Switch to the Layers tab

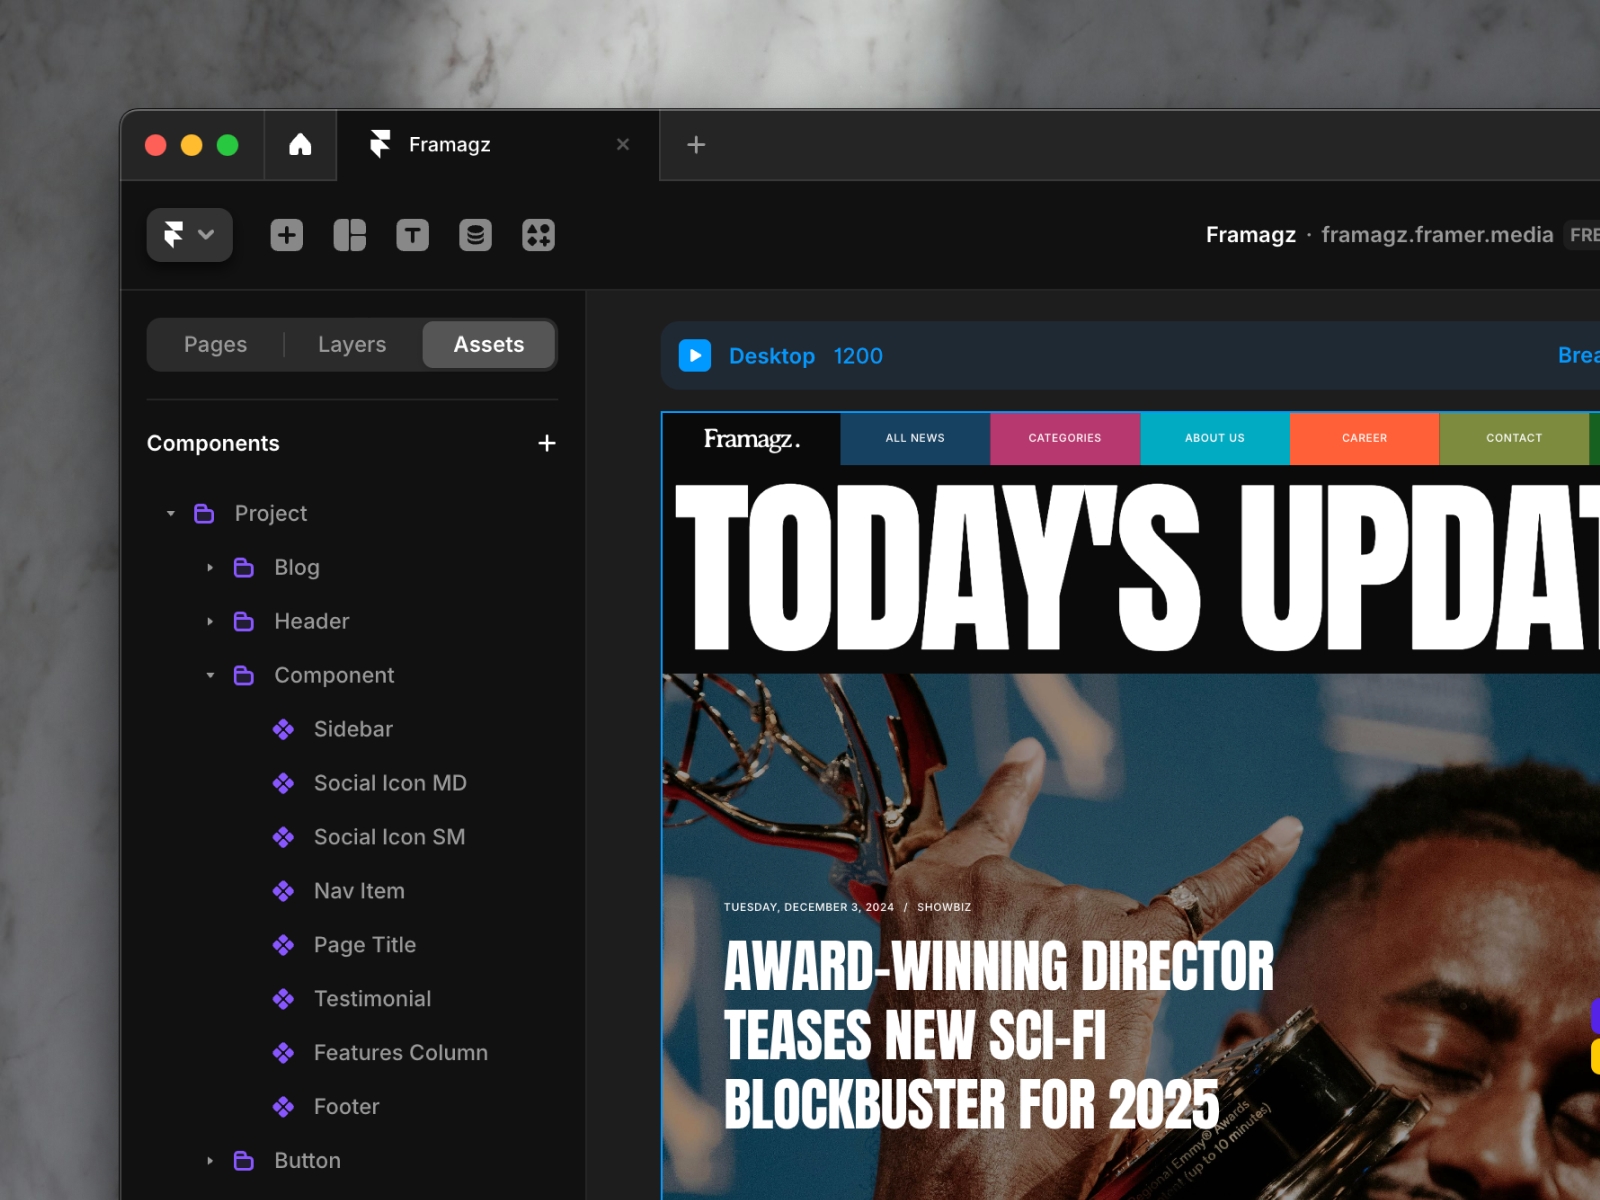[x=351, y=344]
